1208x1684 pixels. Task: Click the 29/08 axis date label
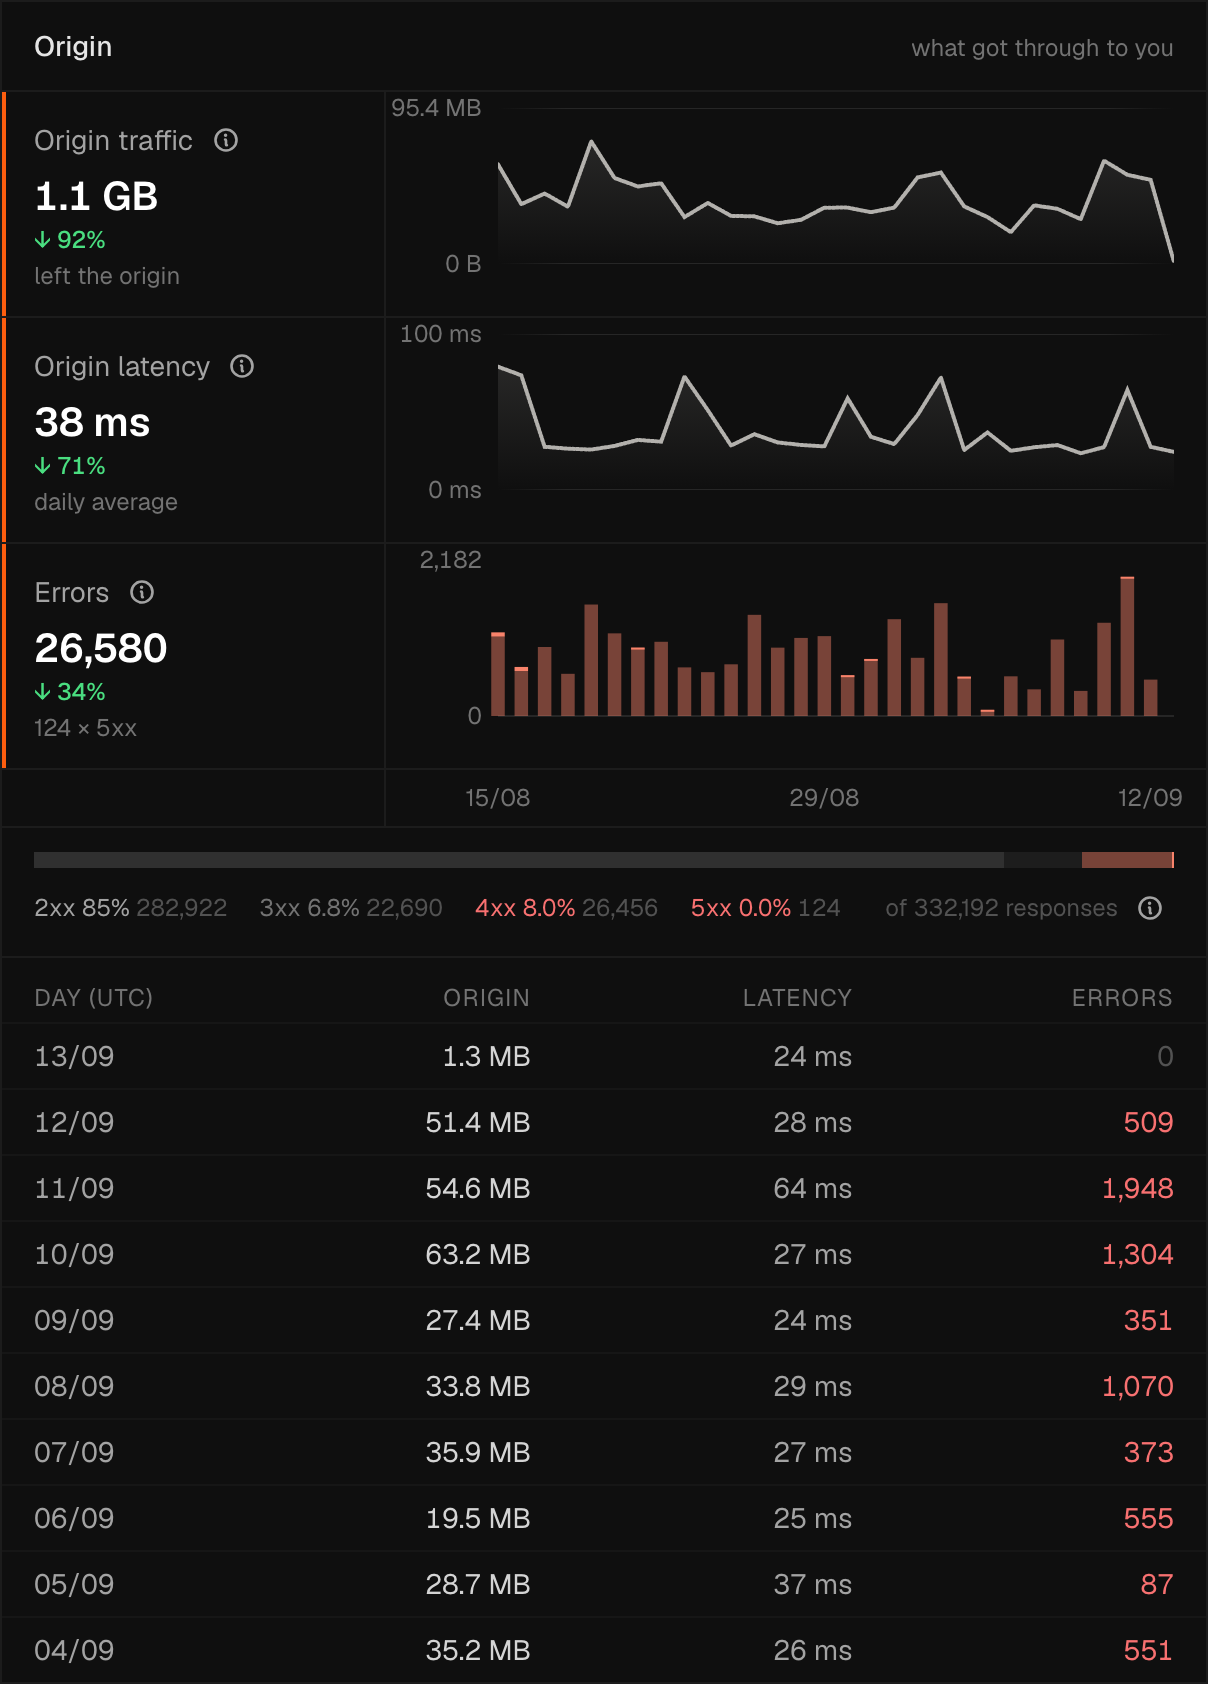click(x=824, y=798)
